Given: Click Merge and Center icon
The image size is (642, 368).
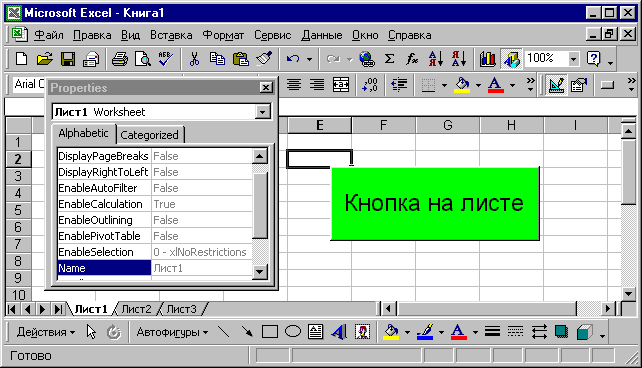Looking at the screenshot, I should (x=341, y=85).
